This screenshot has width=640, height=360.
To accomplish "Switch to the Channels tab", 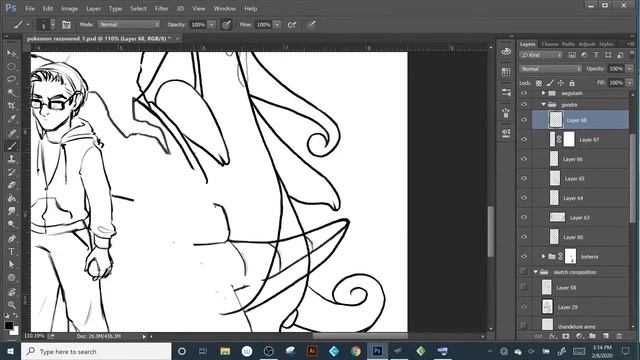I will coord(550,44).
